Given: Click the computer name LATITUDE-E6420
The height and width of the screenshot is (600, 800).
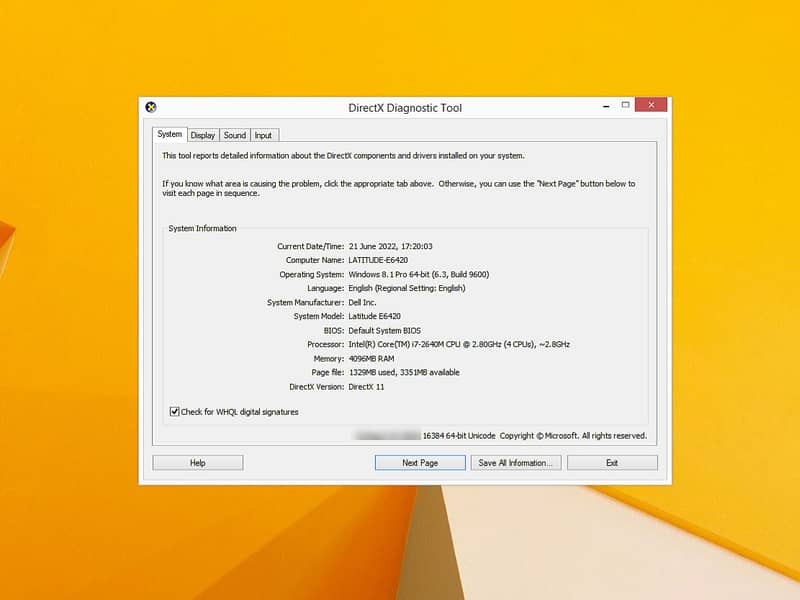Looking at the screenshot, I should click(378, 260).
